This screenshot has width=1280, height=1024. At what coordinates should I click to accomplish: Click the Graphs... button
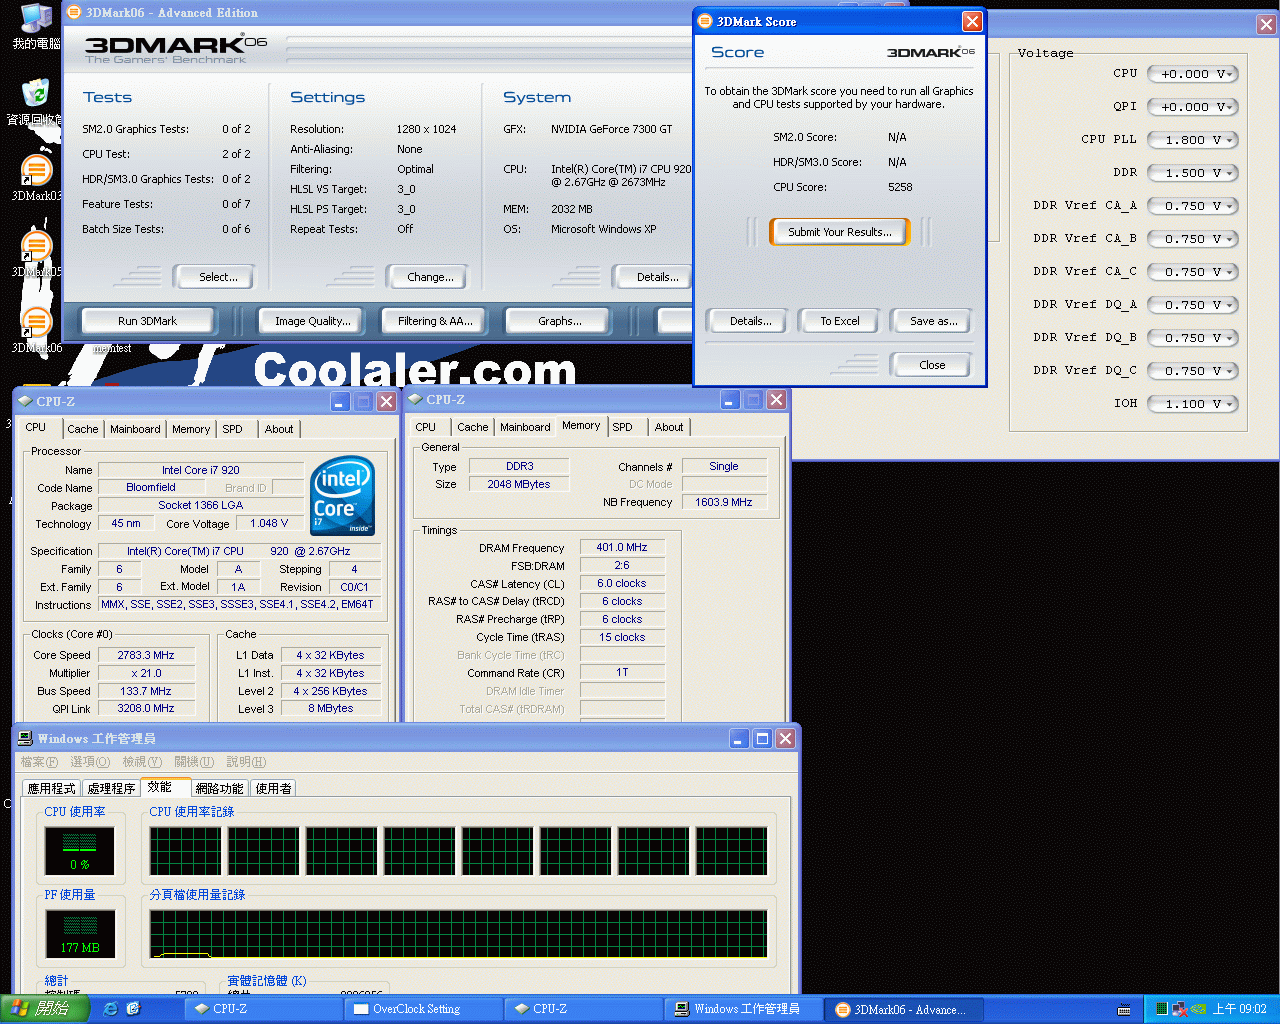click(x=559, y=321)
